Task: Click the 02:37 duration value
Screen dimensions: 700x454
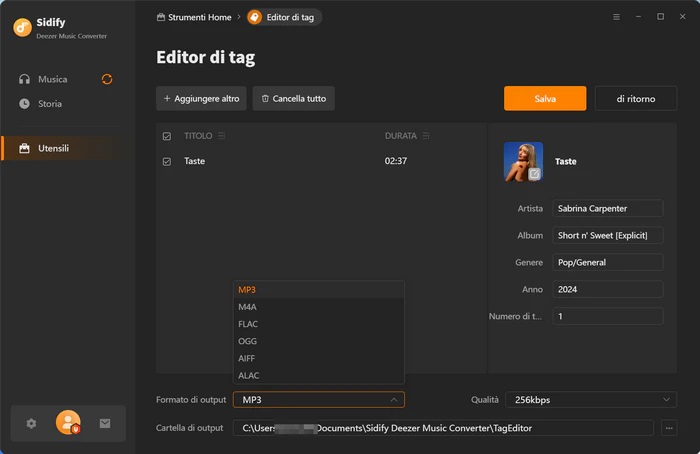Action: 396,161
